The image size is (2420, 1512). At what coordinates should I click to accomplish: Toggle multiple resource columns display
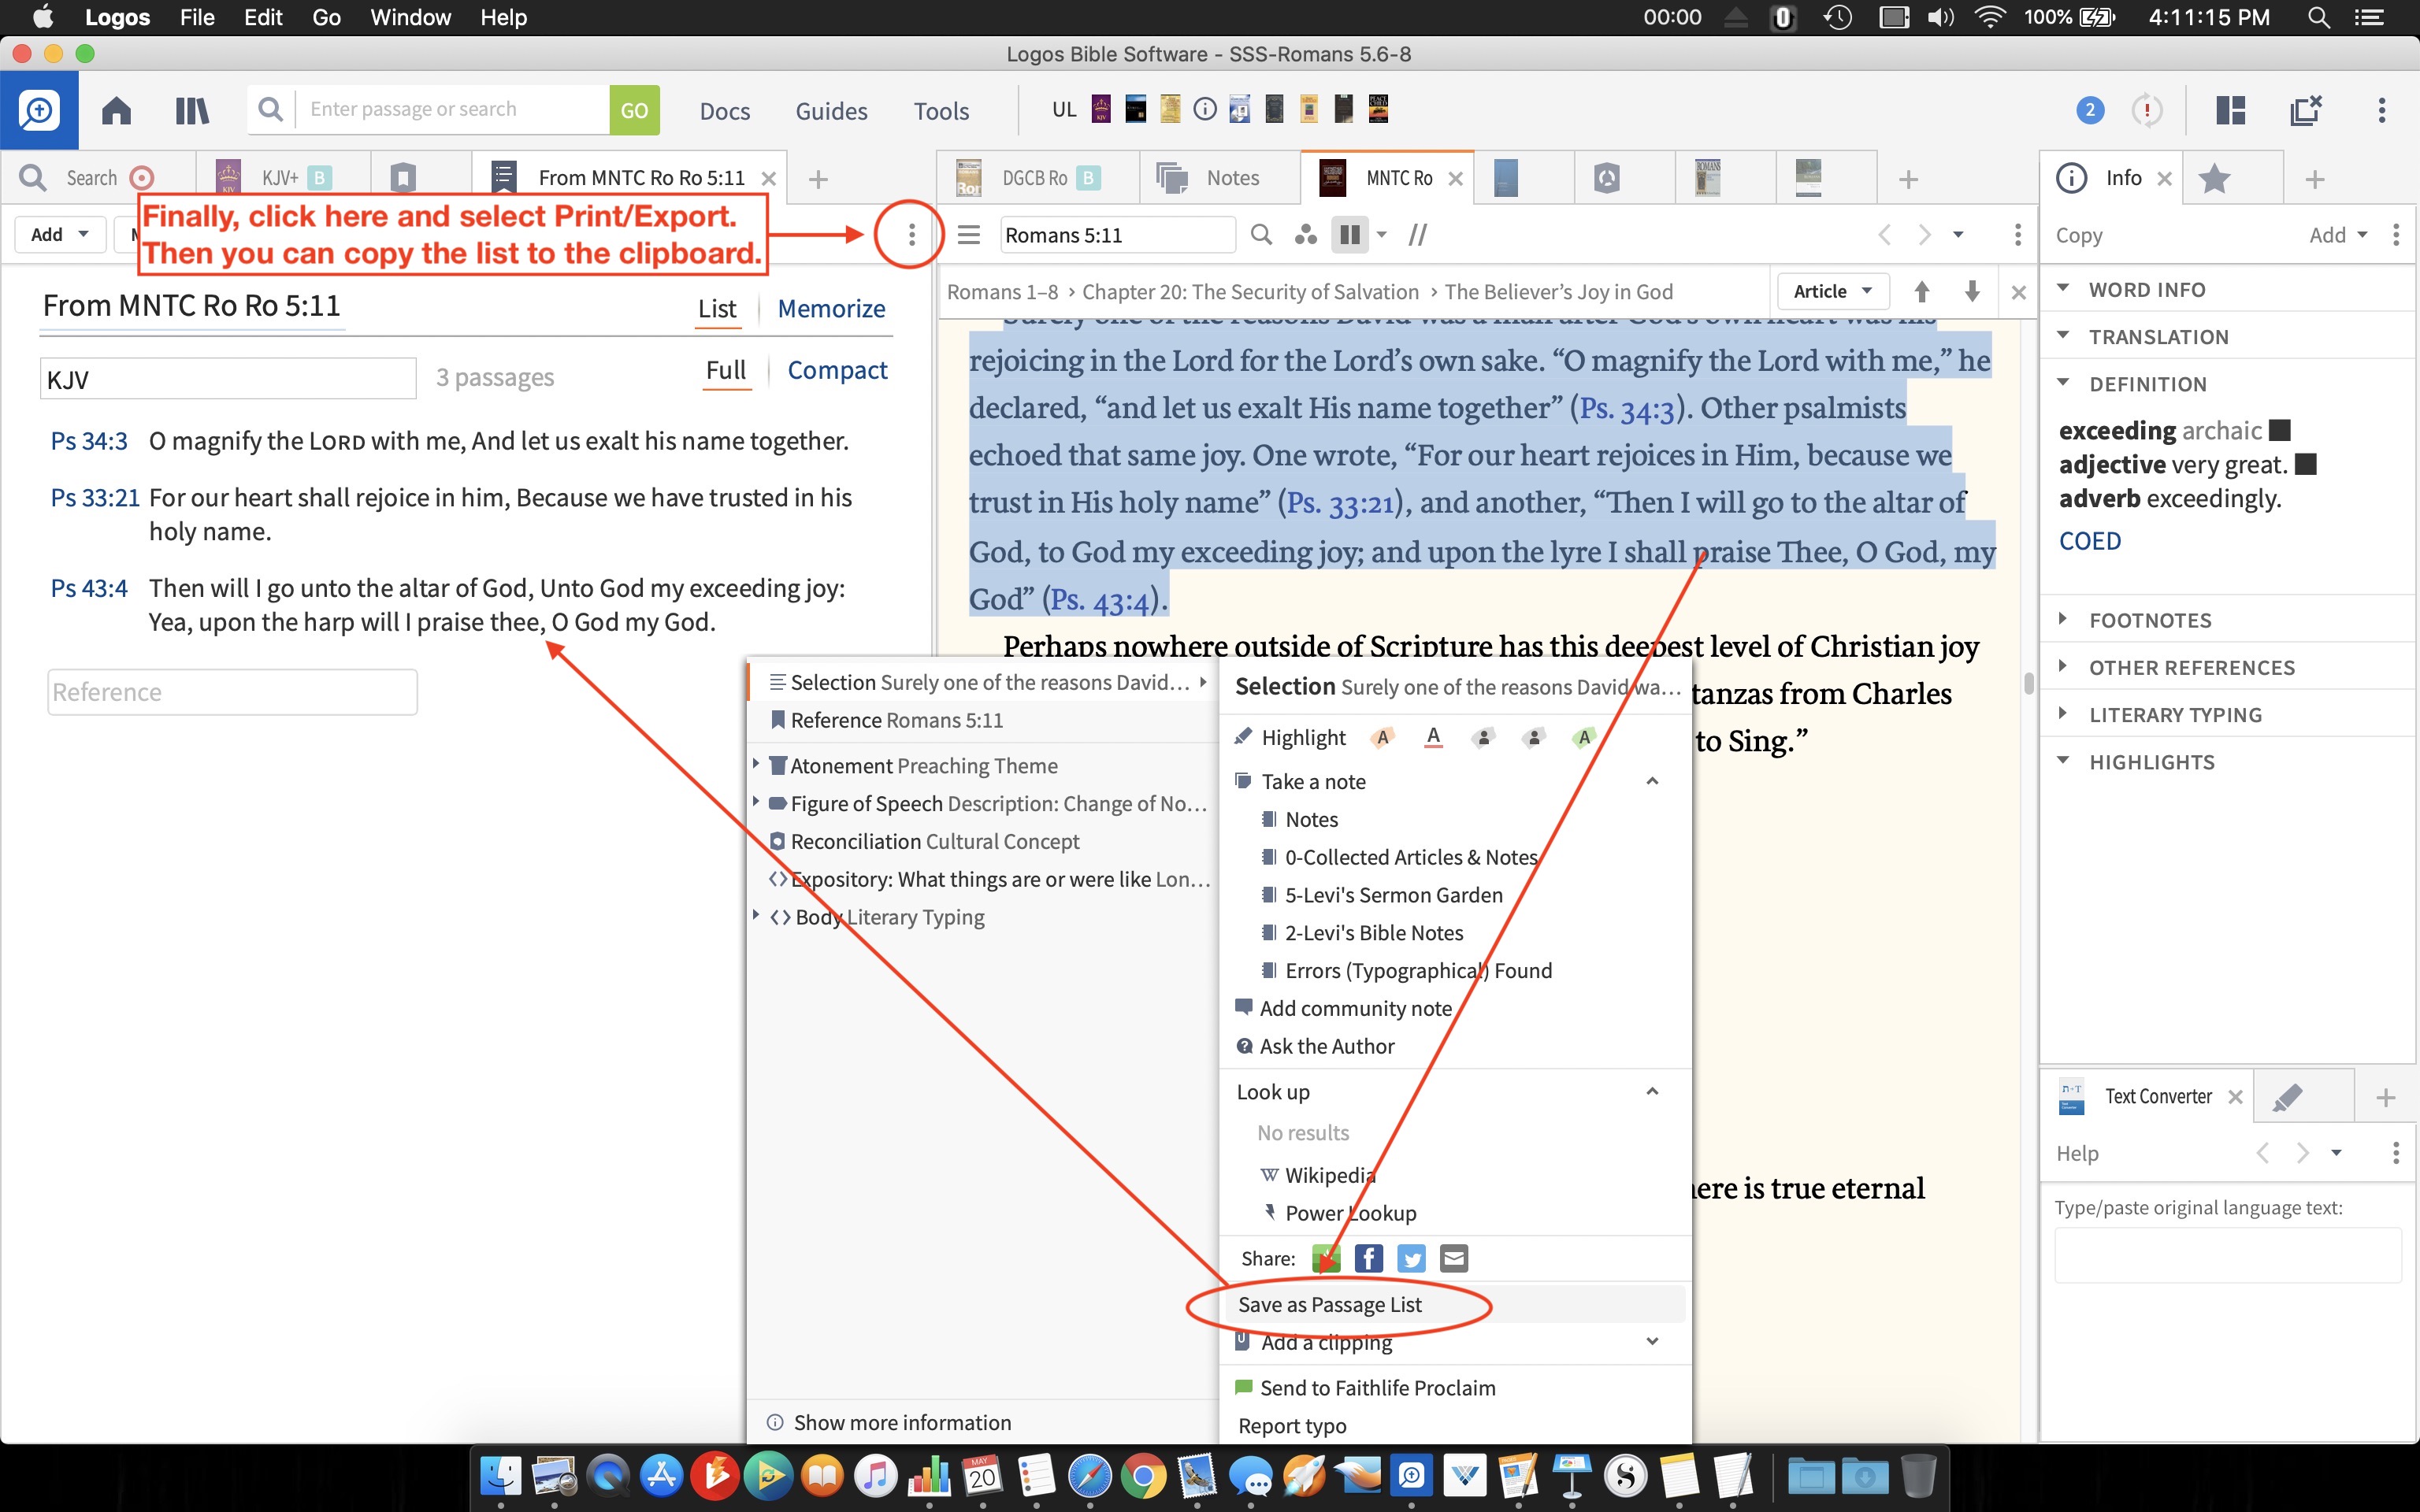pos(1349,235)
